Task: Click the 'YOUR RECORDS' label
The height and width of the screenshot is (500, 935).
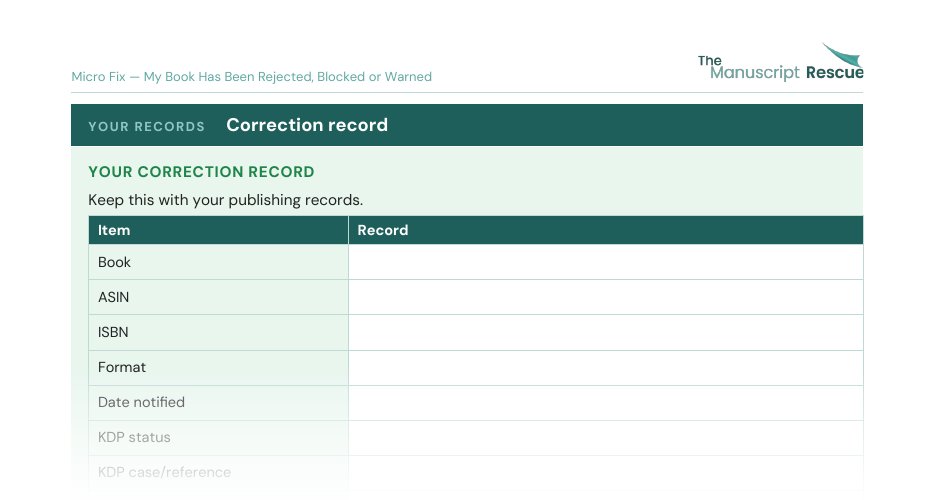Action: [x=147, y=126]
